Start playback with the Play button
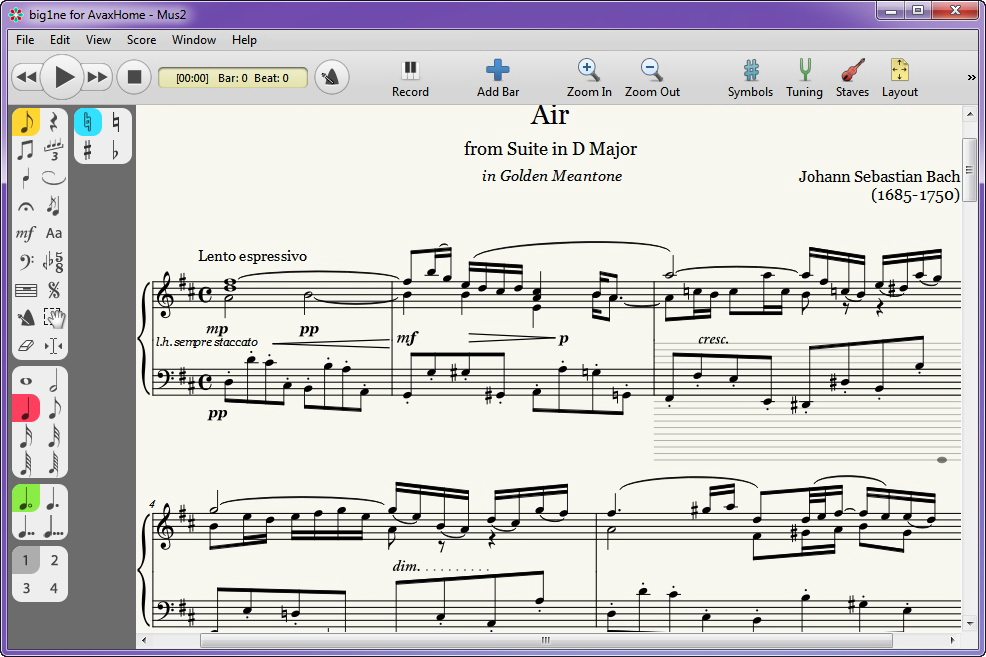This screenshot has width=986, height=657. pyautogui.click(x=64, y=77)
